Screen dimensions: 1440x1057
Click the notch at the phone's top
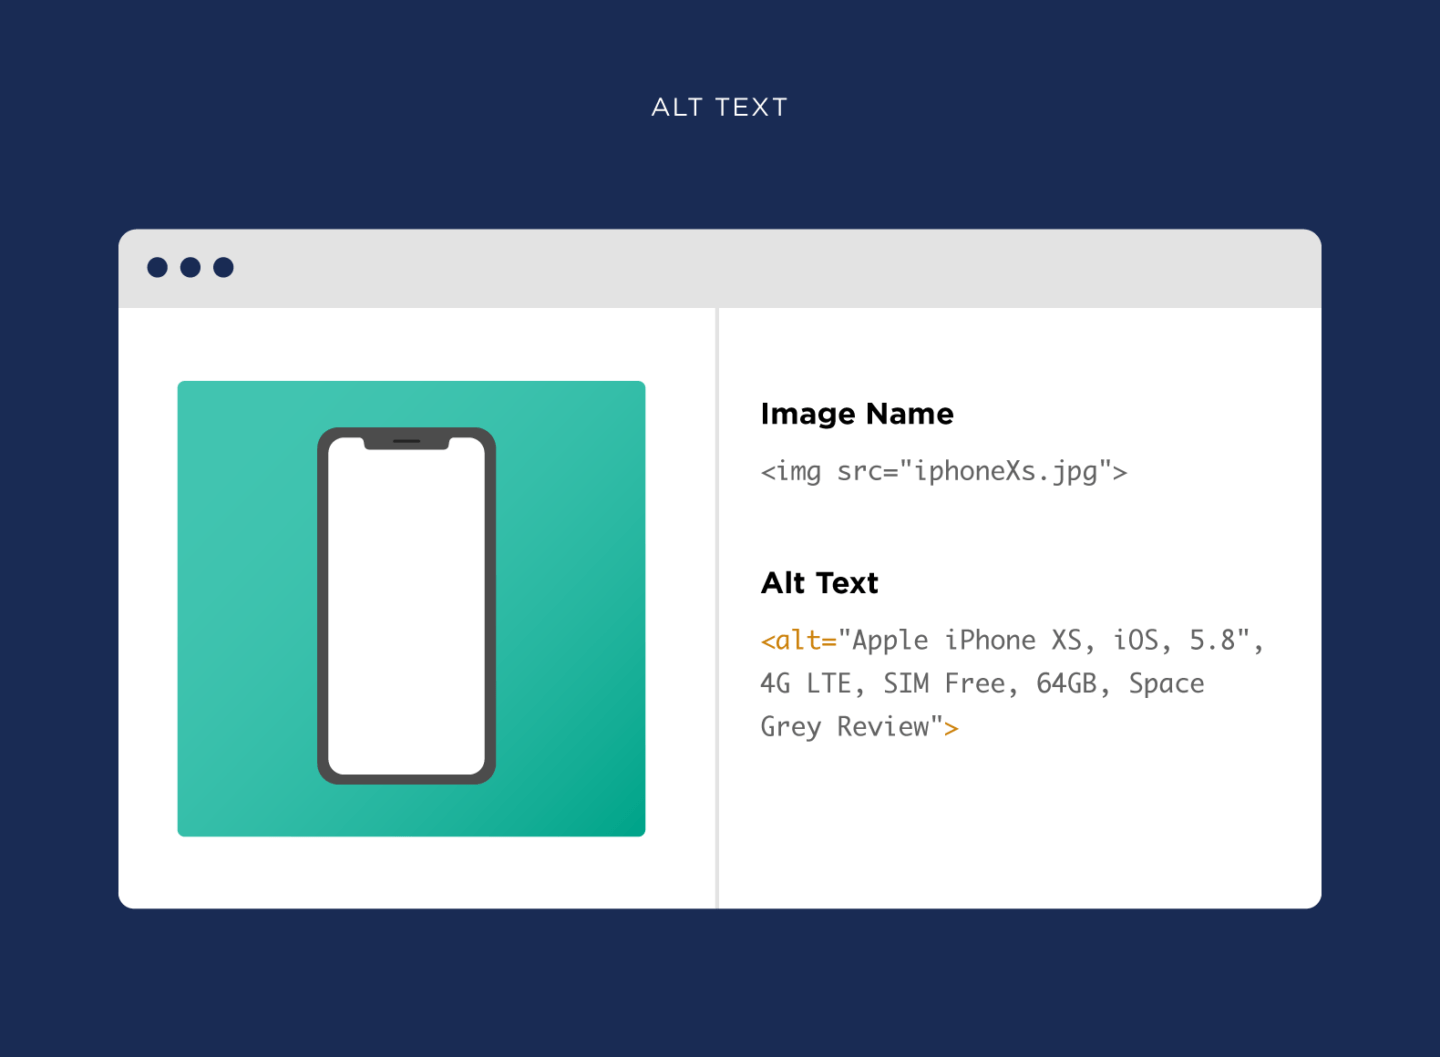click(x=406, y=441)
